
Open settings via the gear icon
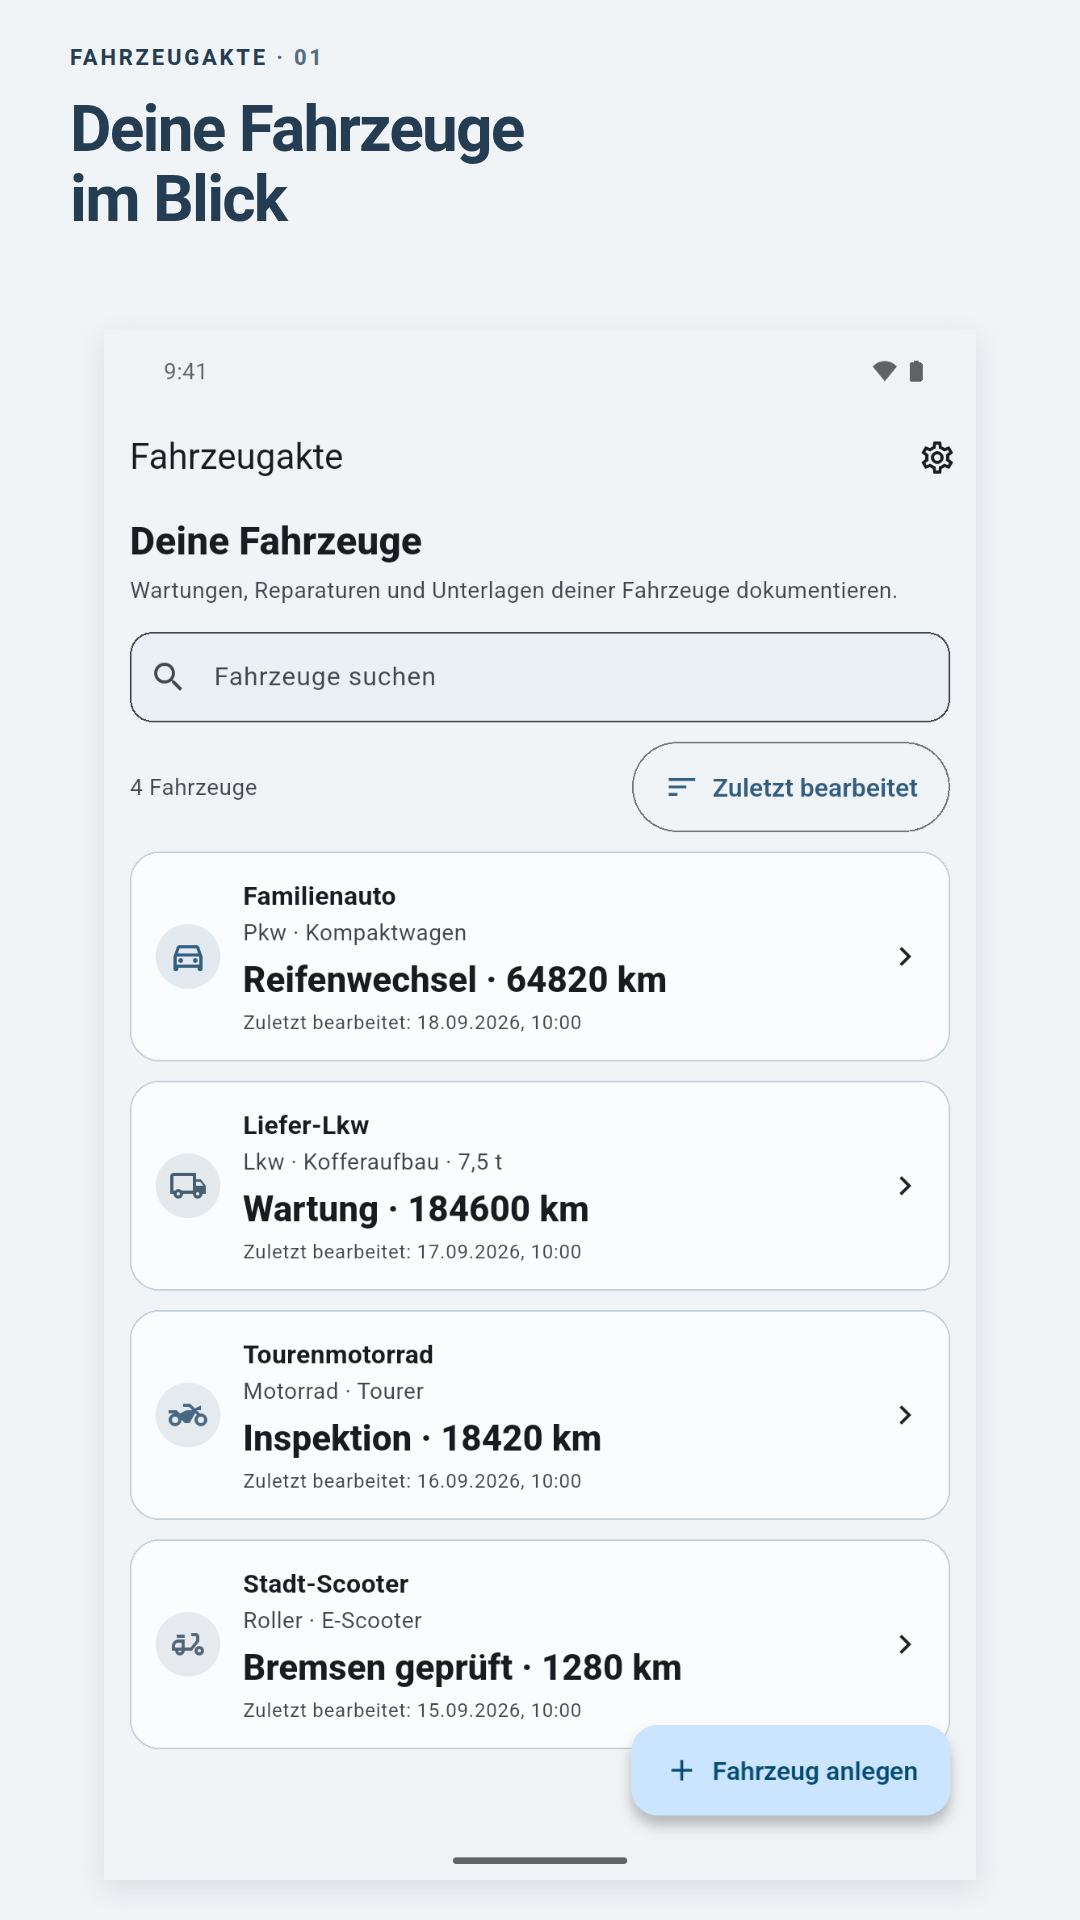[937, 457]
